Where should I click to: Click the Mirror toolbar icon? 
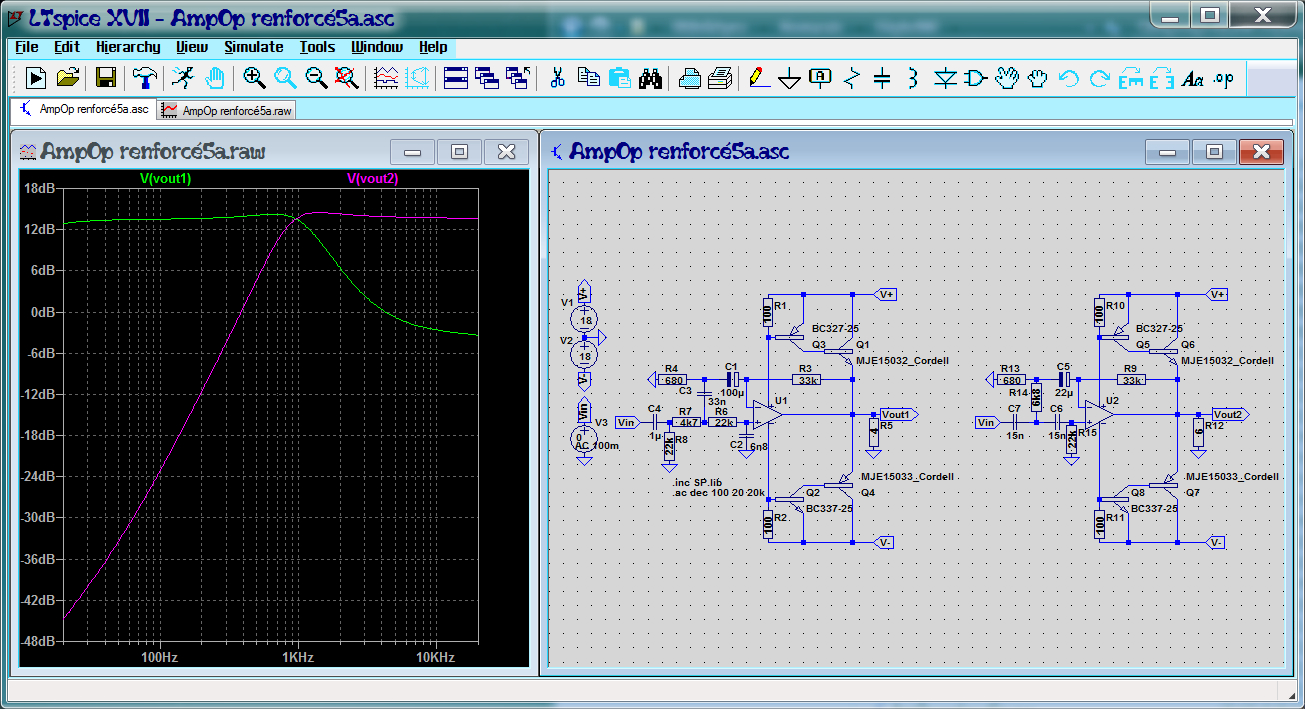(x=1162, y=78)
